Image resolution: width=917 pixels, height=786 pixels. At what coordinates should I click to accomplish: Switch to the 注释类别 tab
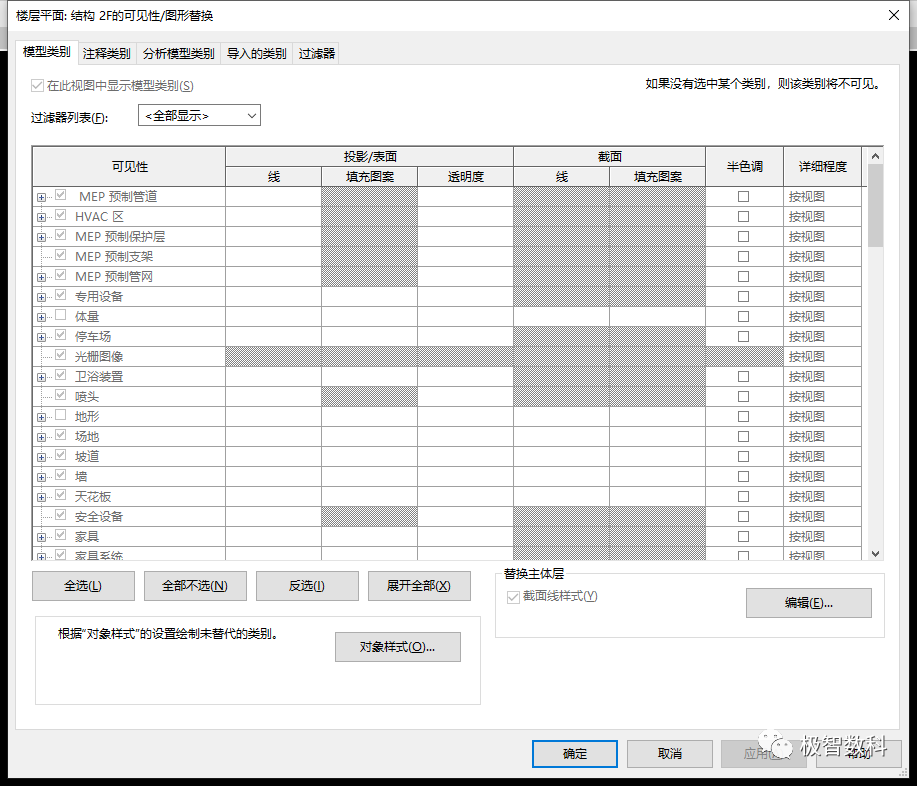[106, 53]
